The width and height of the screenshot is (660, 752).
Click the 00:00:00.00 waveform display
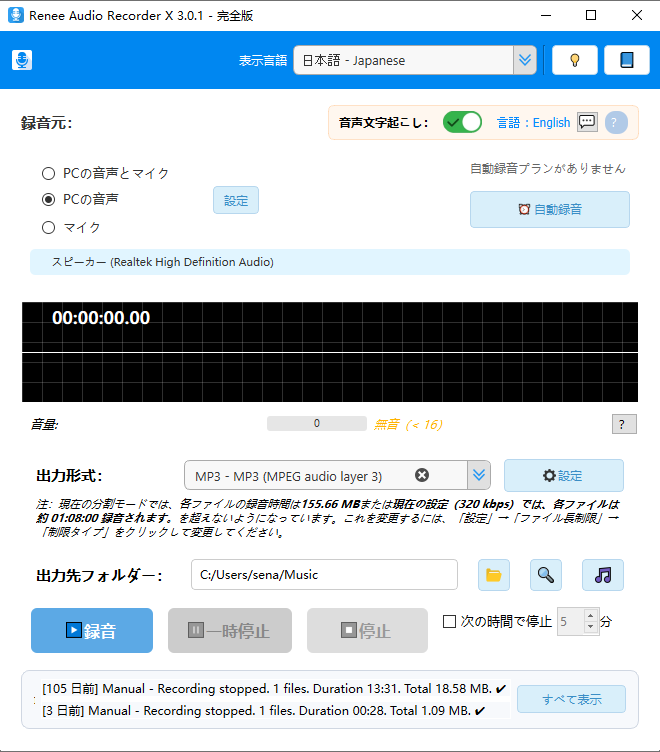pyautogui.click(x=330, y=352)
